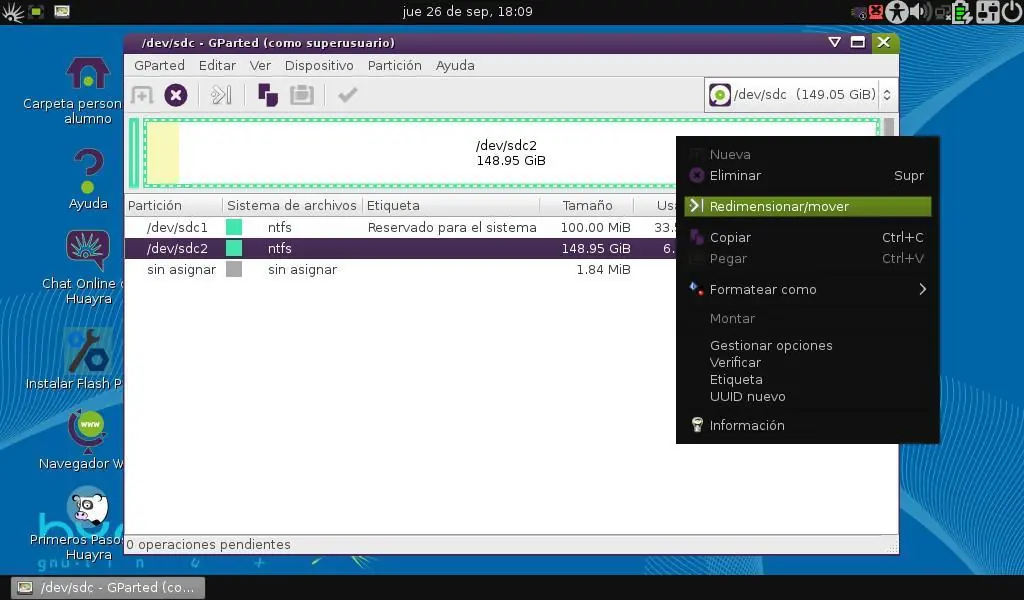Click the battery charging tray icon
Viewport: 1024px width, 600px height.
click(962, 12)
